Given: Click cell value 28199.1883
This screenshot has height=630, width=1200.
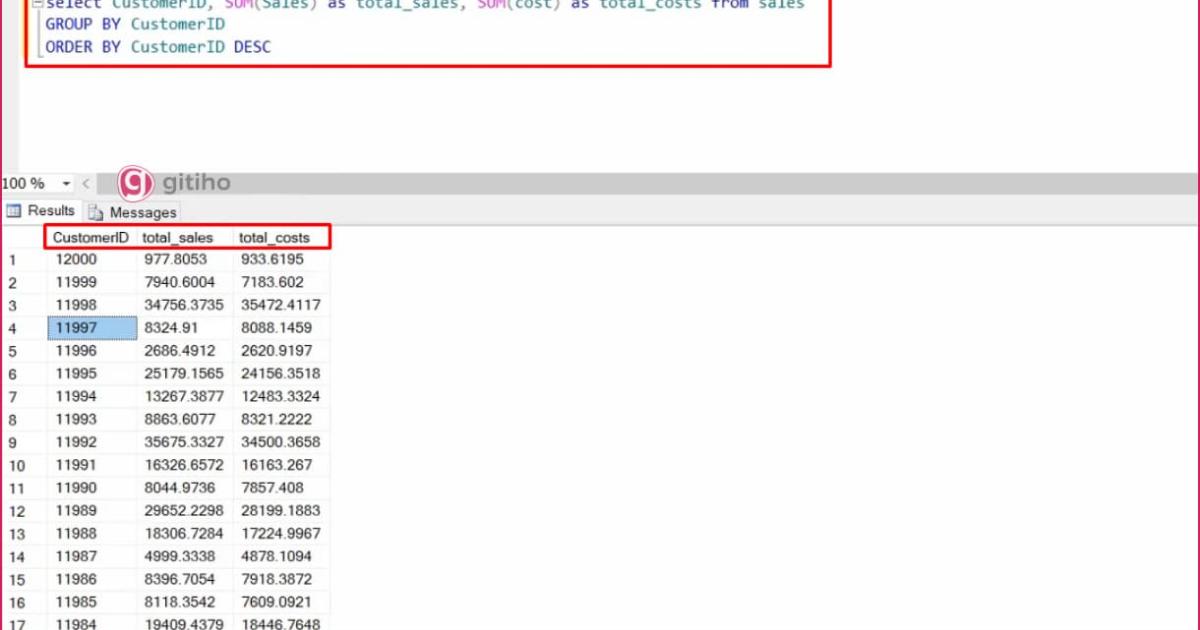Looking at the screenshot, I should [x=281, y=511].
